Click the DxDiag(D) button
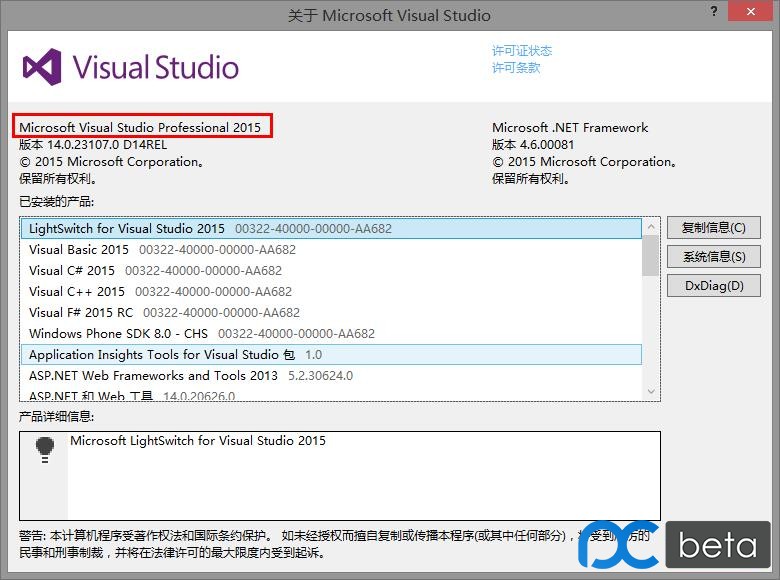 tap(713, 286)
